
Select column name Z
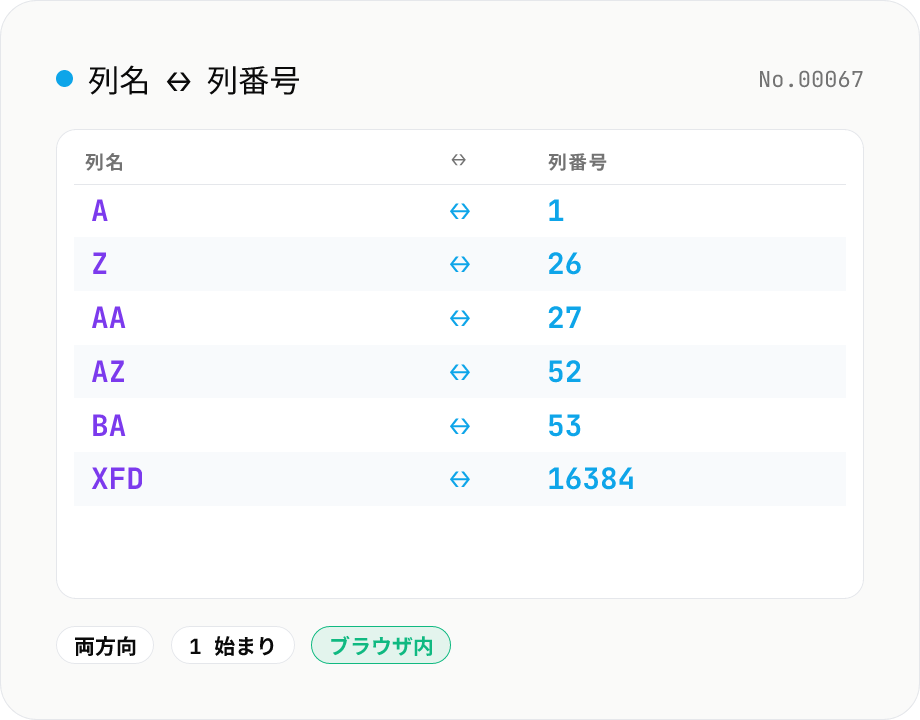pos(100,264)
